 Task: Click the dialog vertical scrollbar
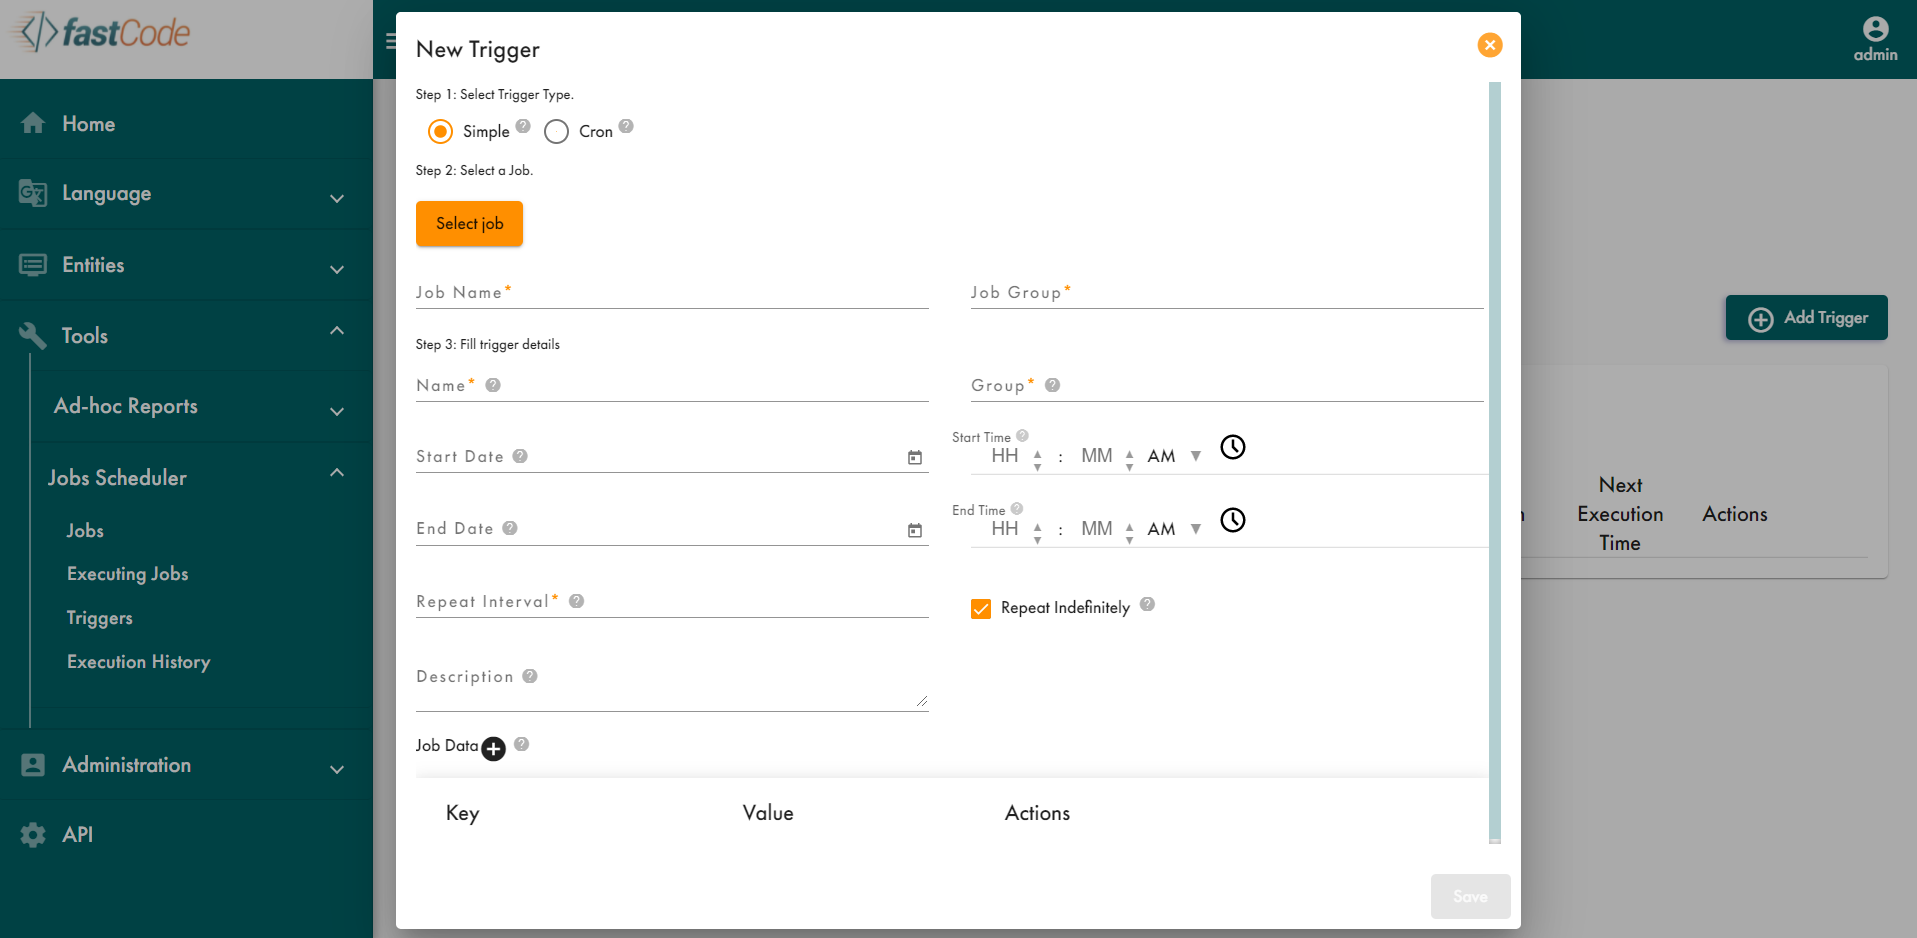(x=1495, y=460)
